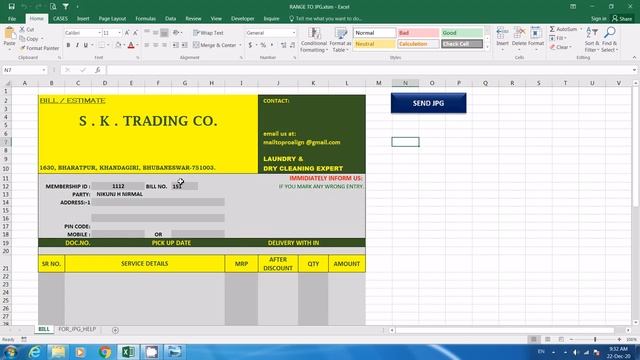The width and height of the screenshot is (640, 360).
Task: Click the AutoSum sigma icon
Action: point(552,29)
